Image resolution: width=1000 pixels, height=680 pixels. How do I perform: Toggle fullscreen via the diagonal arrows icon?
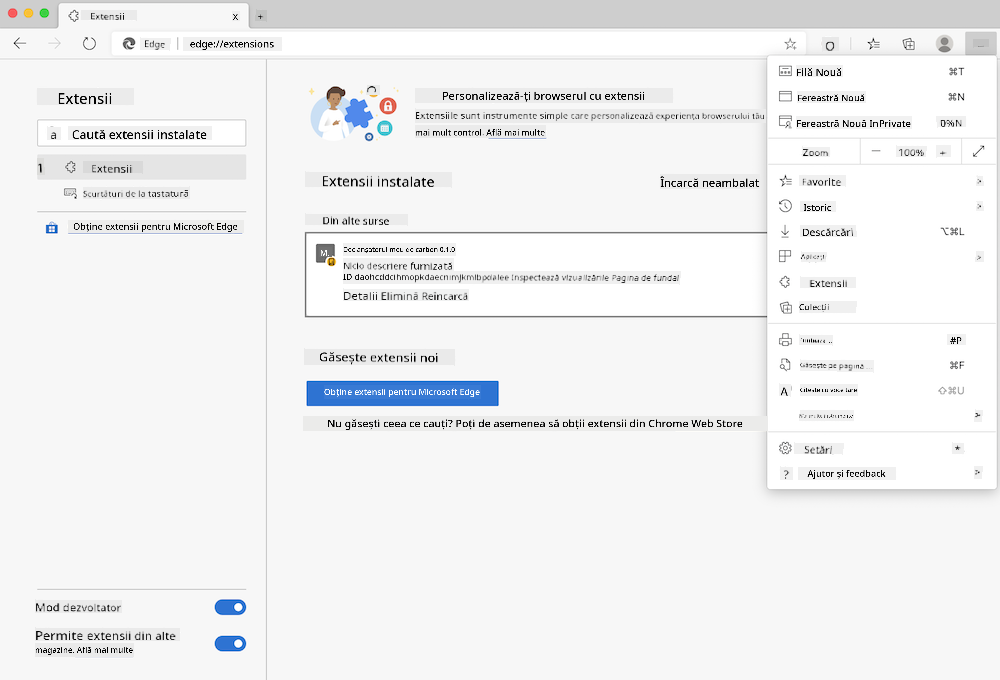[x=978, y=151]
